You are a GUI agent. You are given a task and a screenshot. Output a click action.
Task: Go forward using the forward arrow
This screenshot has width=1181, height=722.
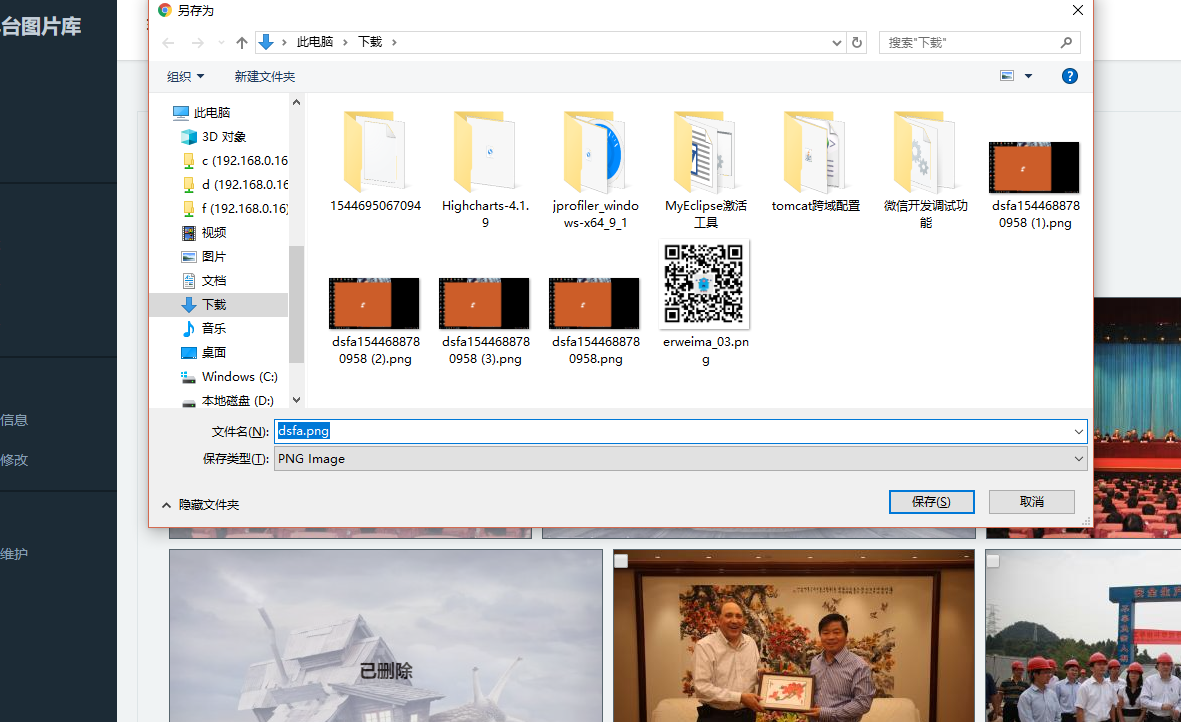click(x=197, y=43)
